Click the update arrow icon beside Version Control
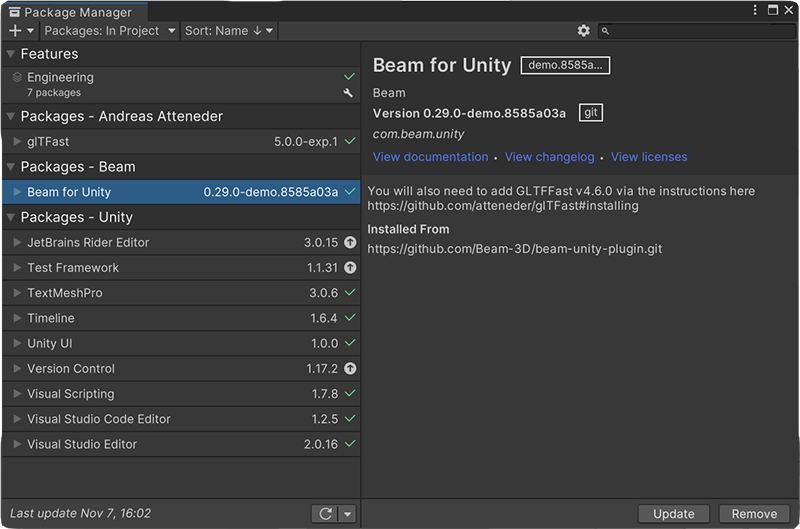Screen dimensions: 800x529 click(350, 369)
